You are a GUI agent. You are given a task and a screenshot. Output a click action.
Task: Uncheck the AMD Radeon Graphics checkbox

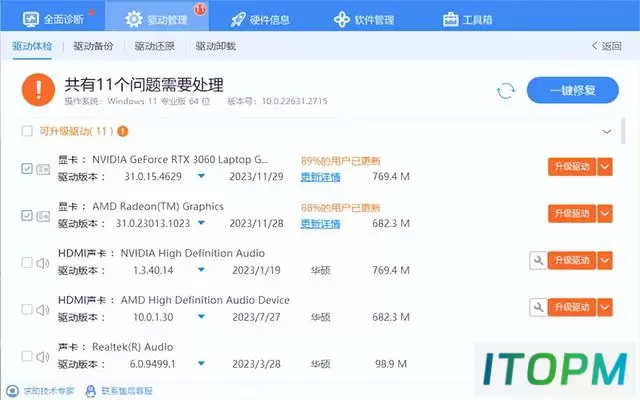(x=27, y=215)
